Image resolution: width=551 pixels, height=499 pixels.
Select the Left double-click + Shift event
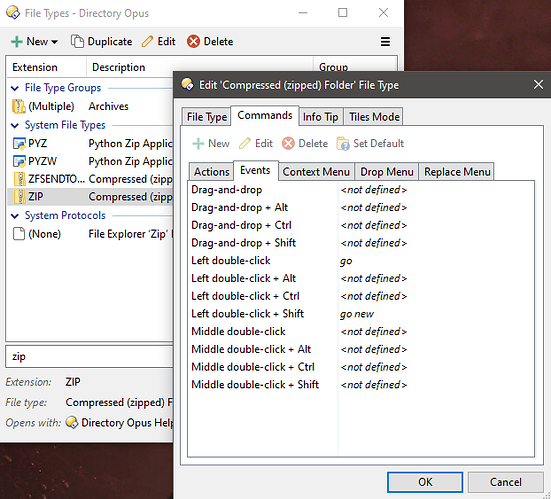pos(361,314)
